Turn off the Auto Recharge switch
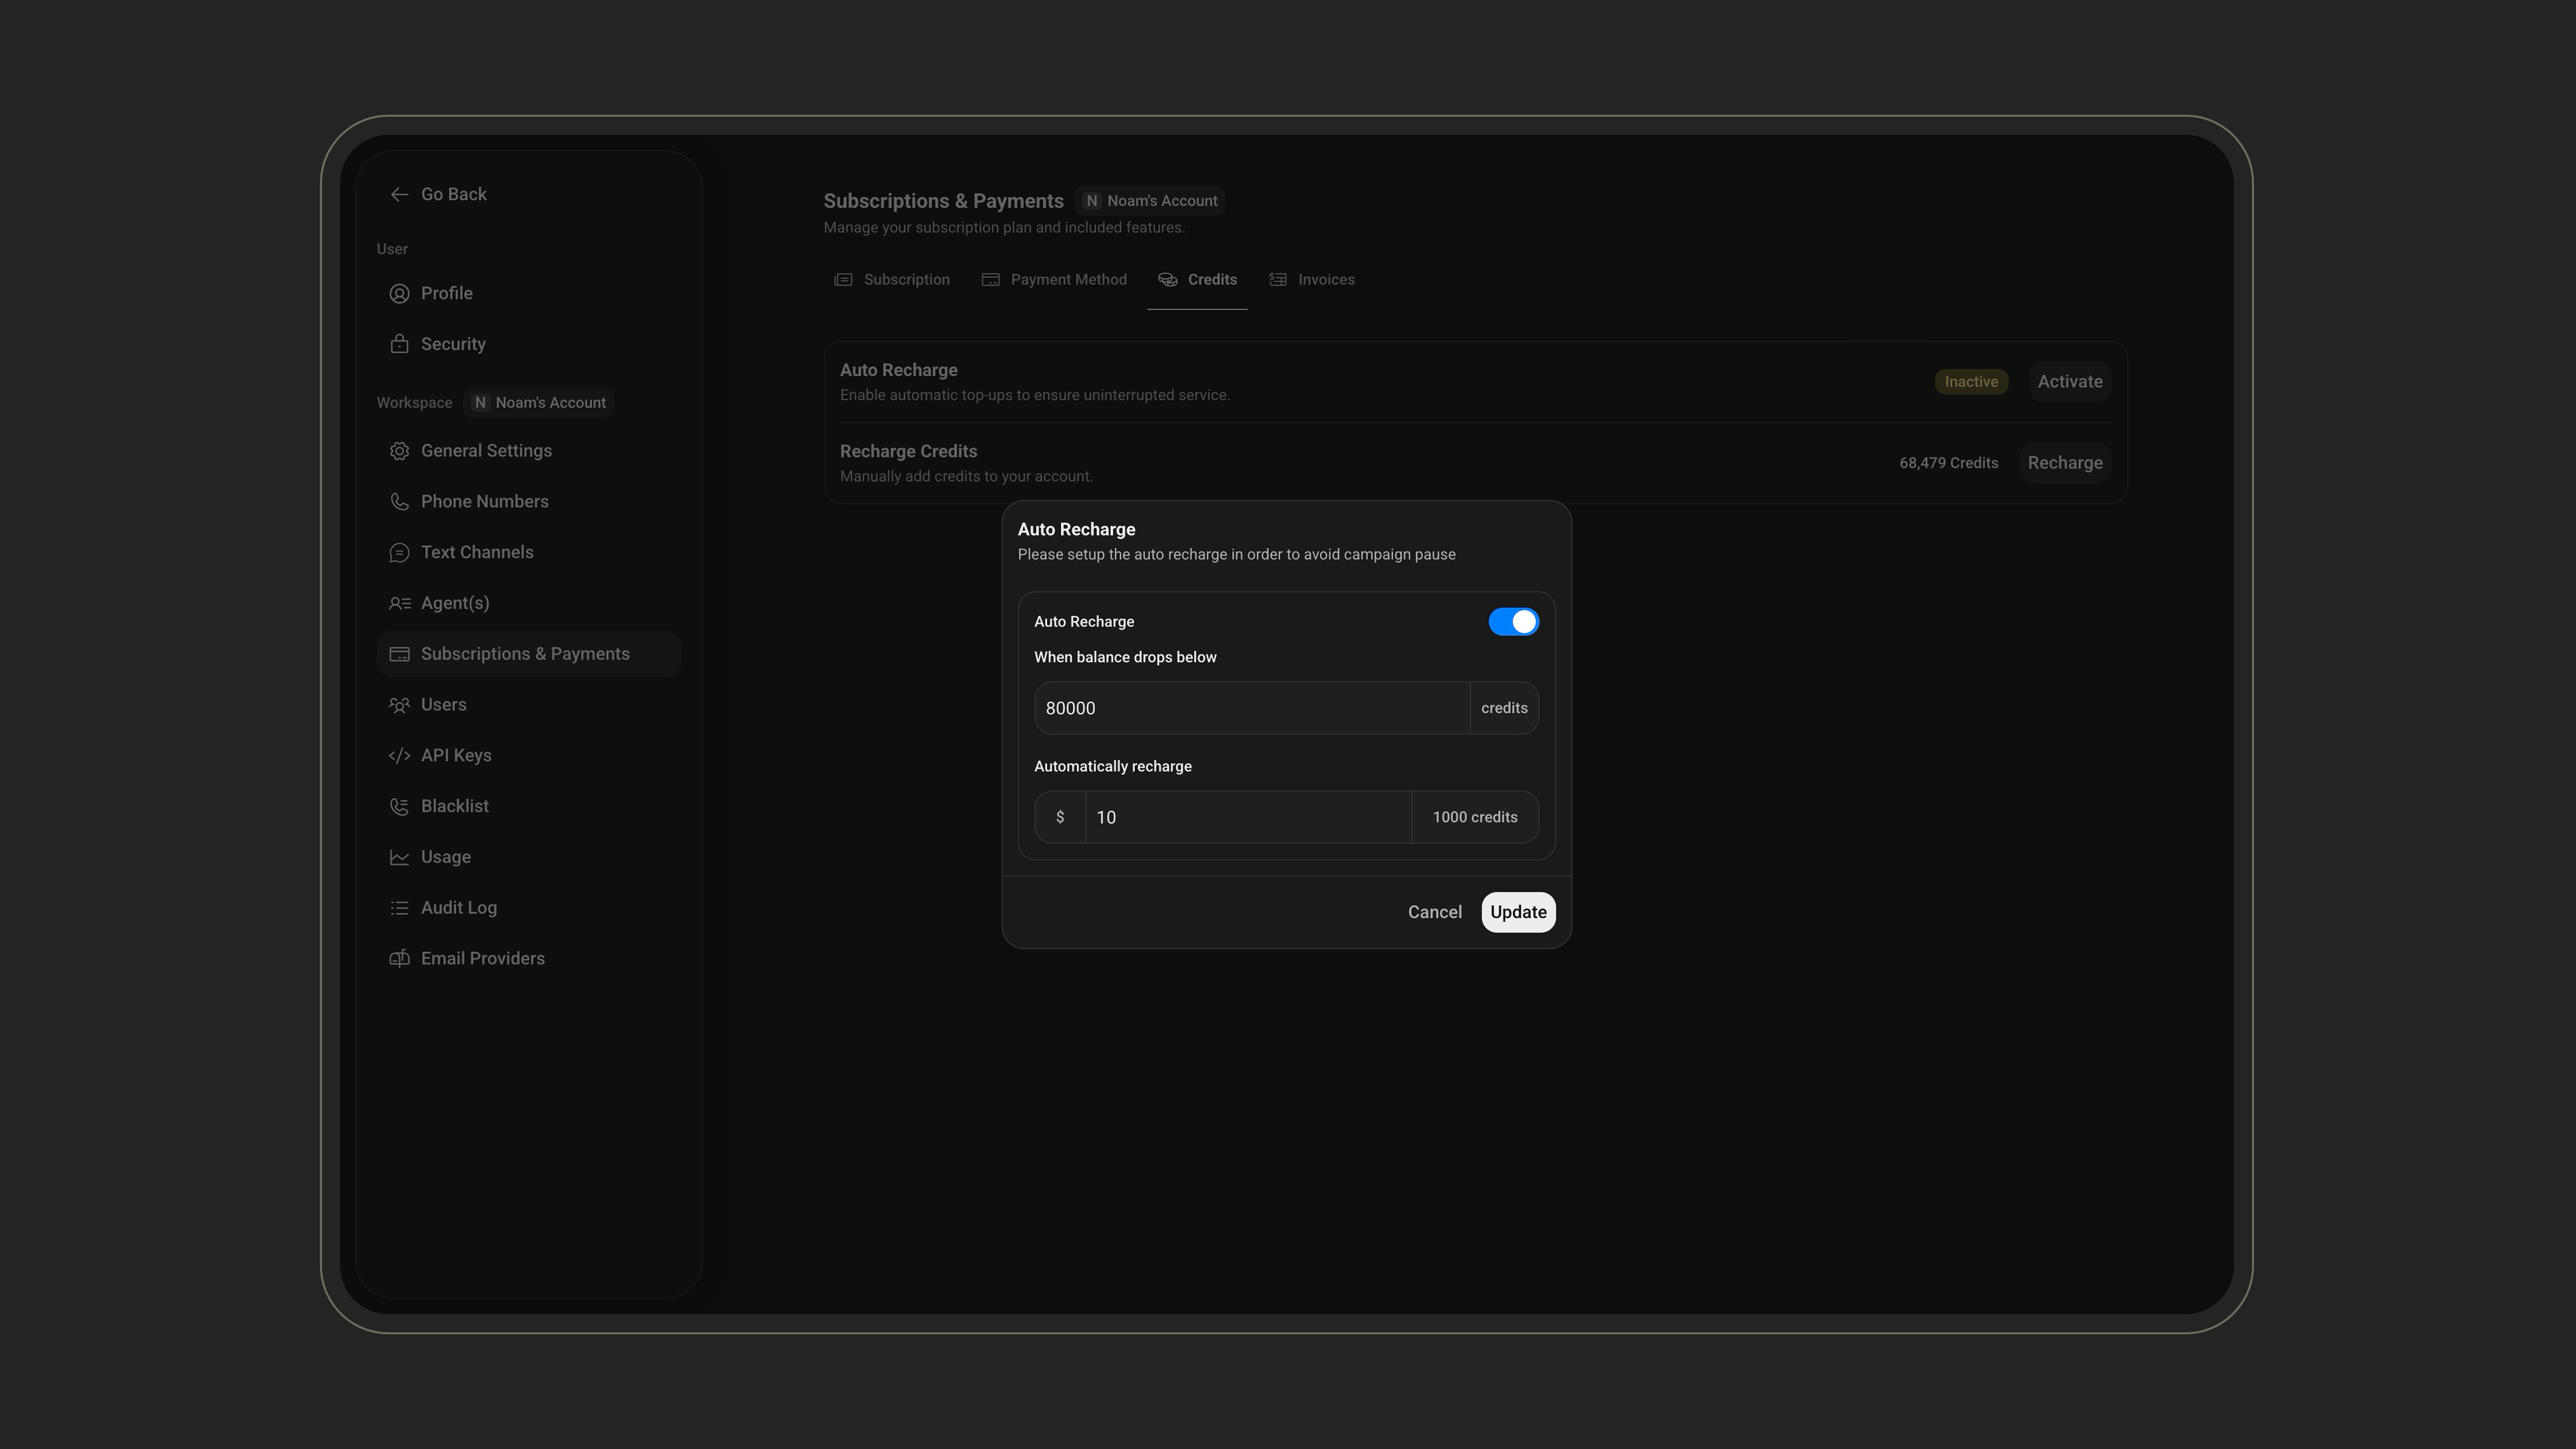This screenshot has height=1449, width=2576. click(x=1513, y=621)
